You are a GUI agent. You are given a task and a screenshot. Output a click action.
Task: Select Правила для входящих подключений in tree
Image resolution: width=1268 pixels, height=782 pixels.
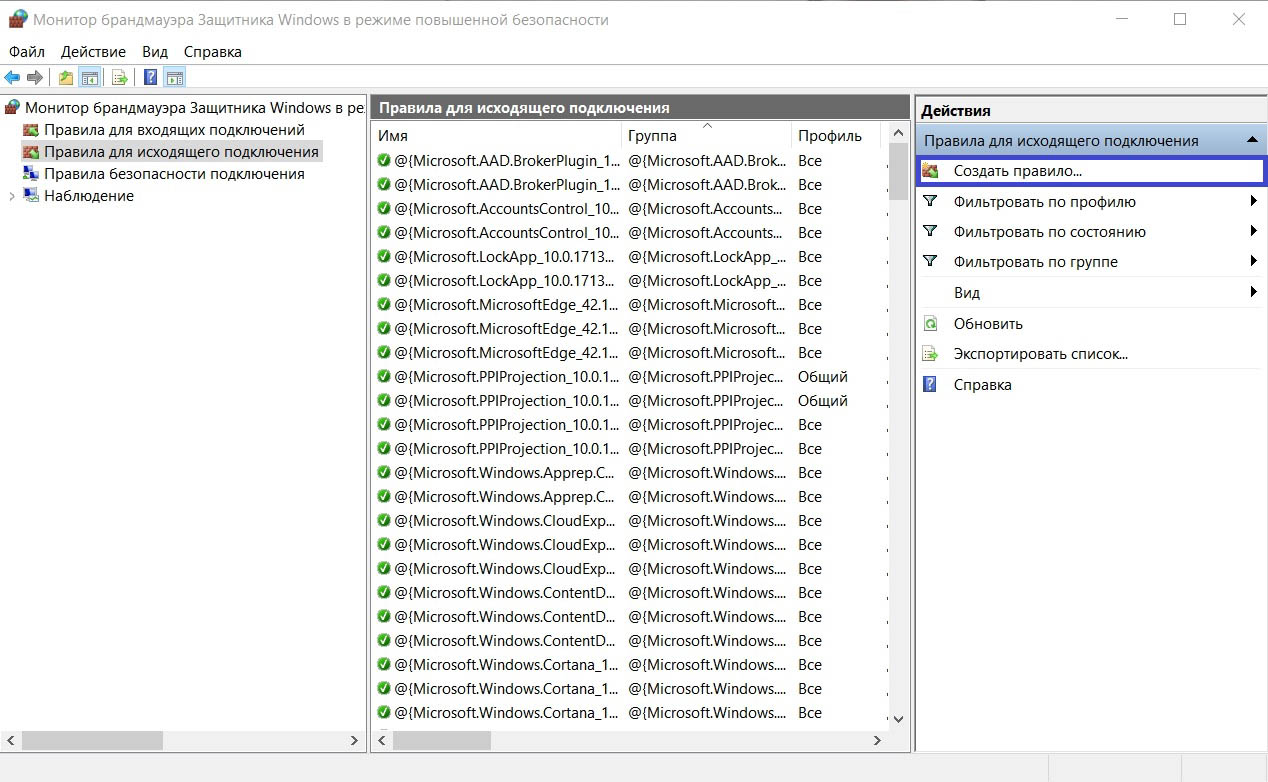click(x=174, y=130)
